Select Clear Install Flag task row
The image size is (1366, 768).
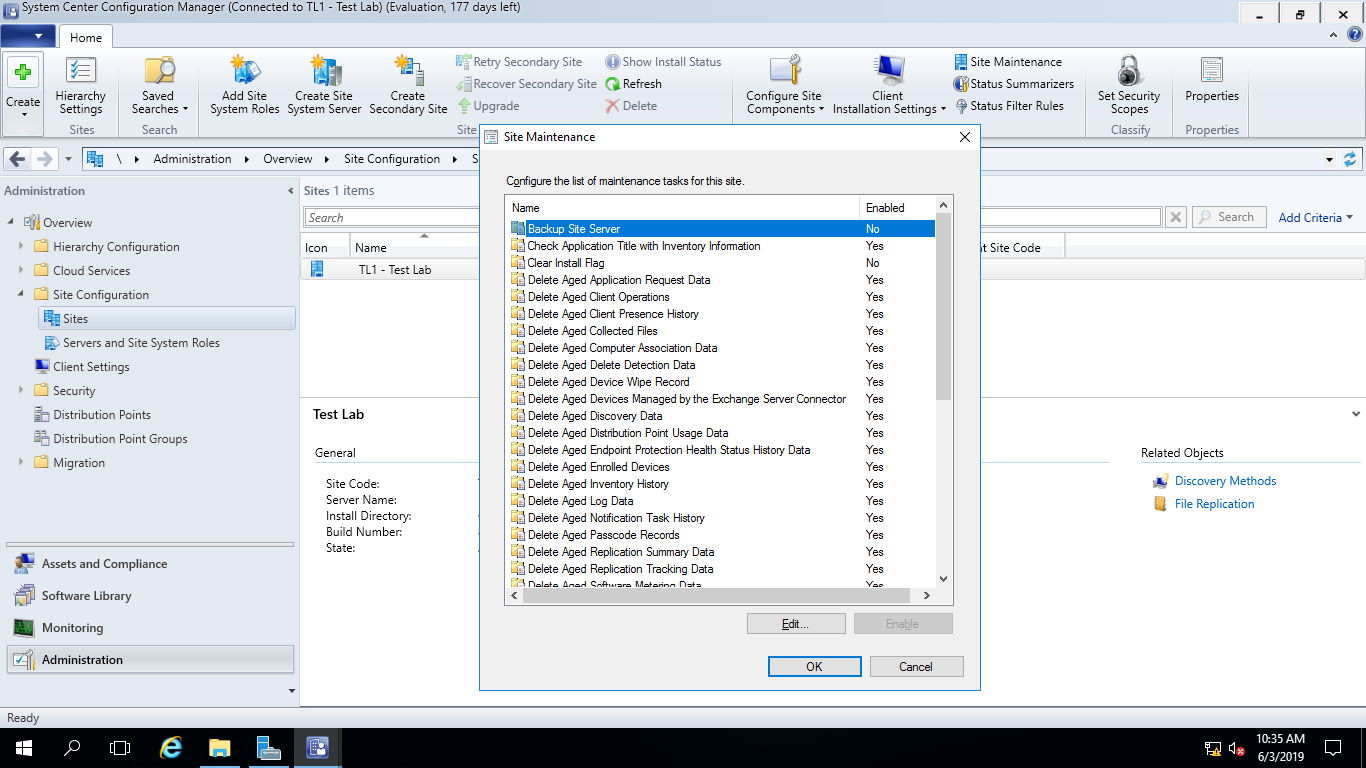(x=721, y=263)
